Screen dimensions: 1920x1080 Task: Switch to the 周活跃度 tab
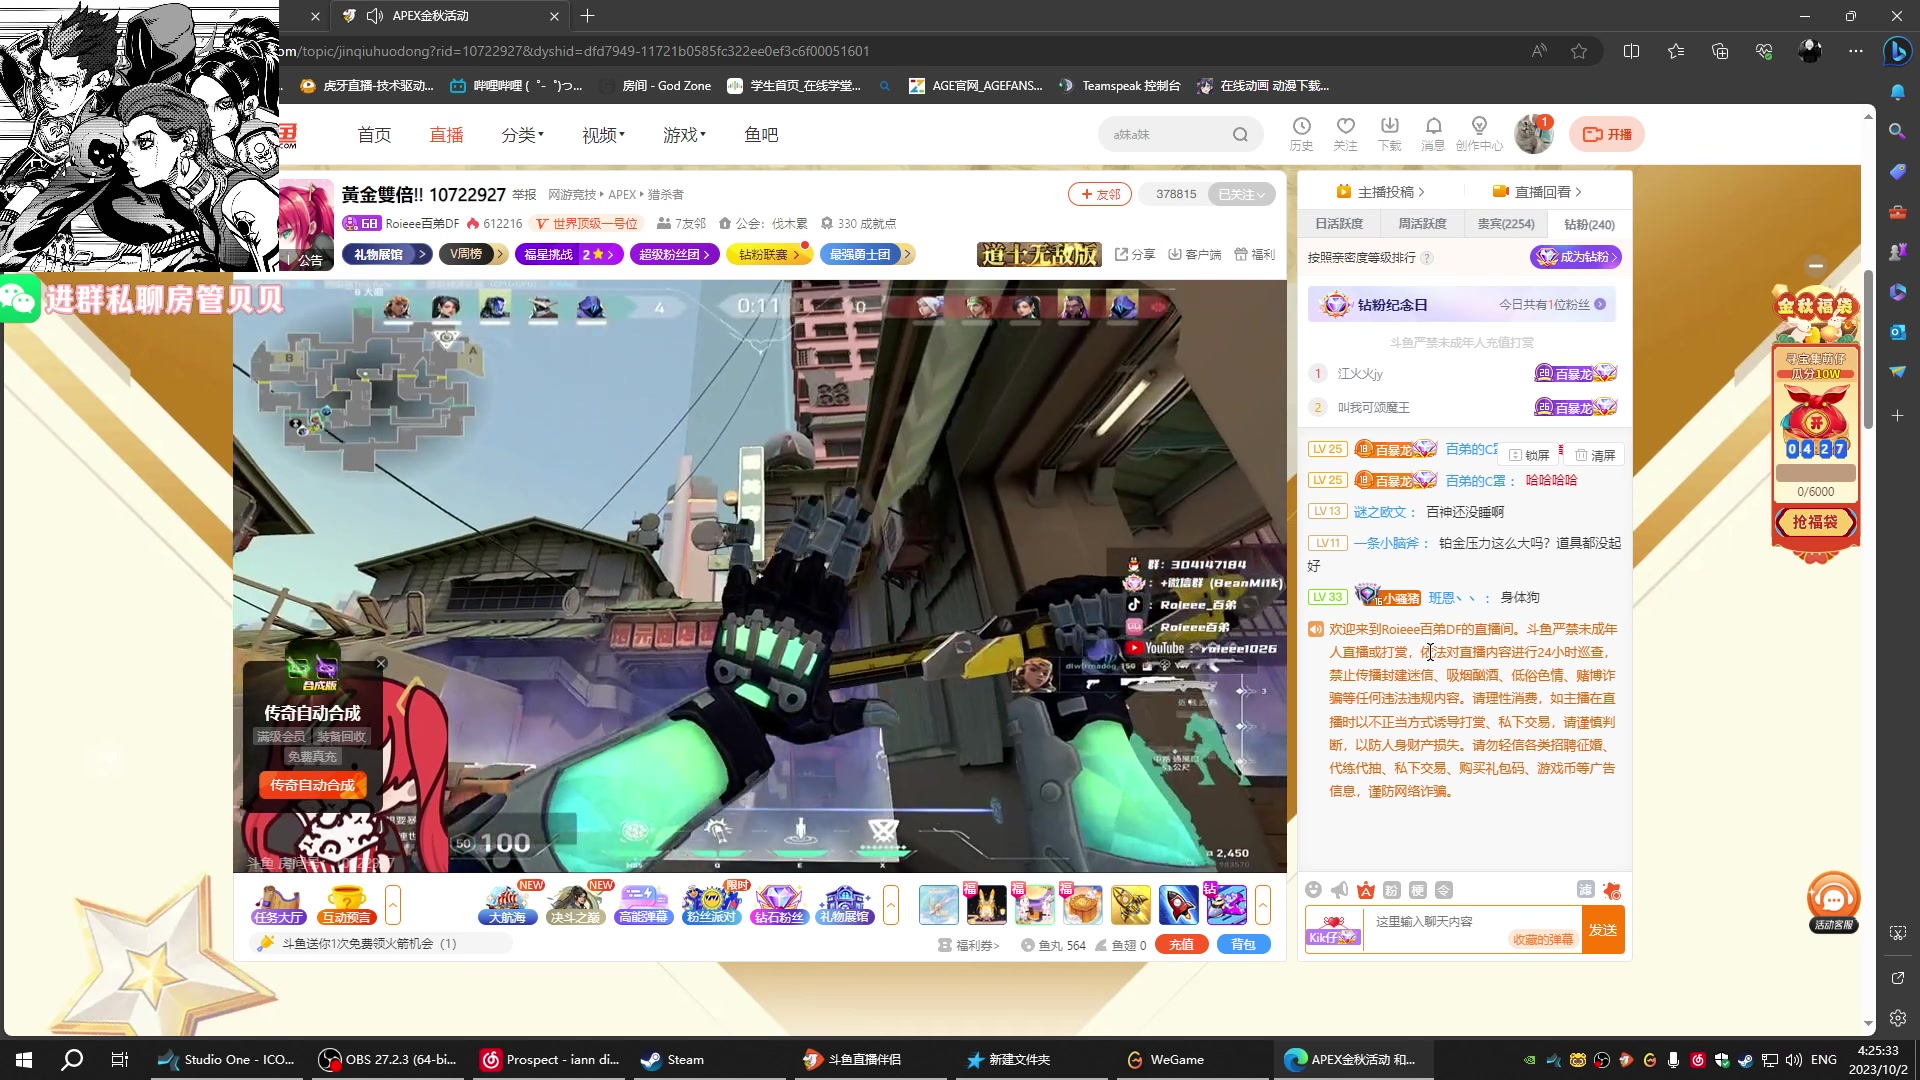[x=1422, y=224]
